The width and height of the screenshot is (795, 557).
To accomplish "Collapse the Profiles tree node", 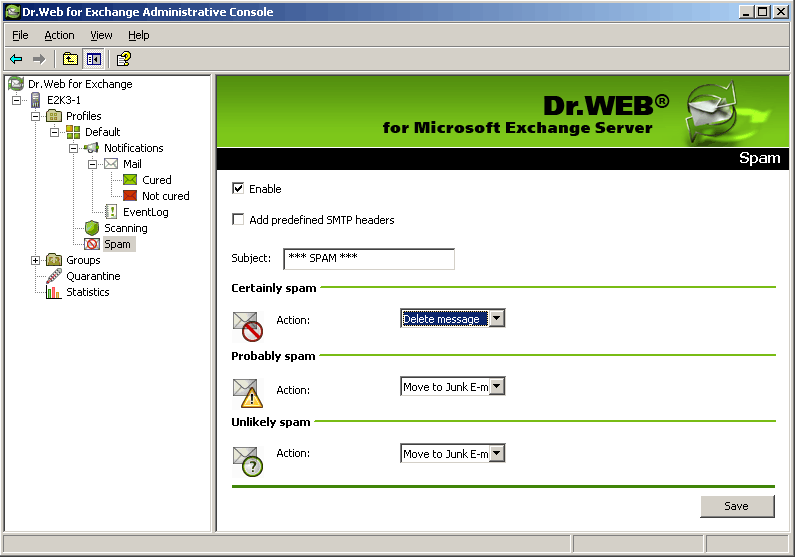I will point(35,116).
